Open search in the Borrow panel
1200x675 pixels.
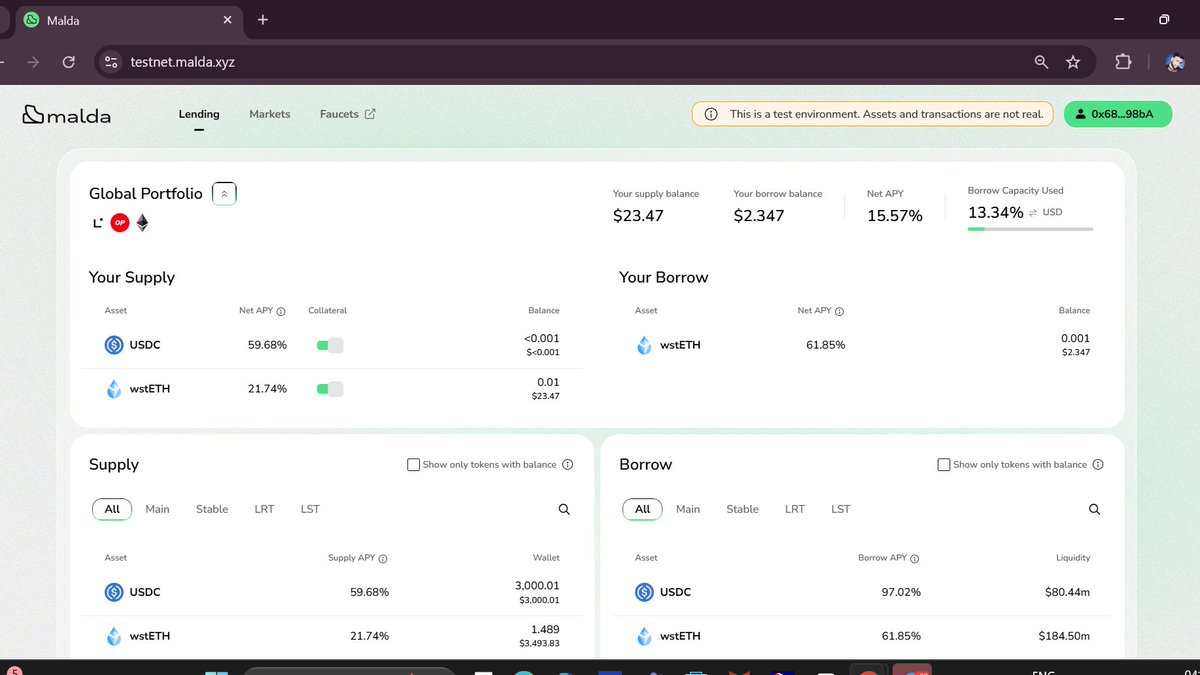[x=1094, y=509]
